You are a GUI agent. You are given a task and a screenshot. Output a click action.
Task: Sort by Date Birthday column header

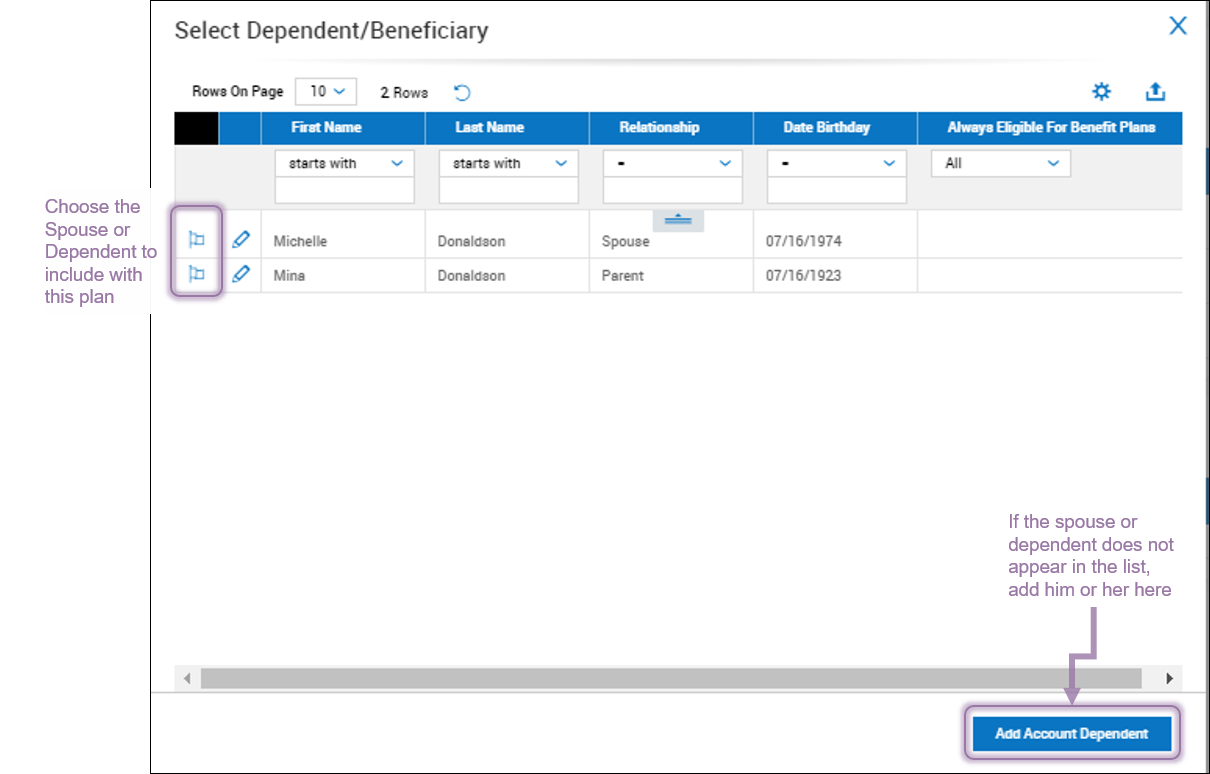(x=835, y=127)
